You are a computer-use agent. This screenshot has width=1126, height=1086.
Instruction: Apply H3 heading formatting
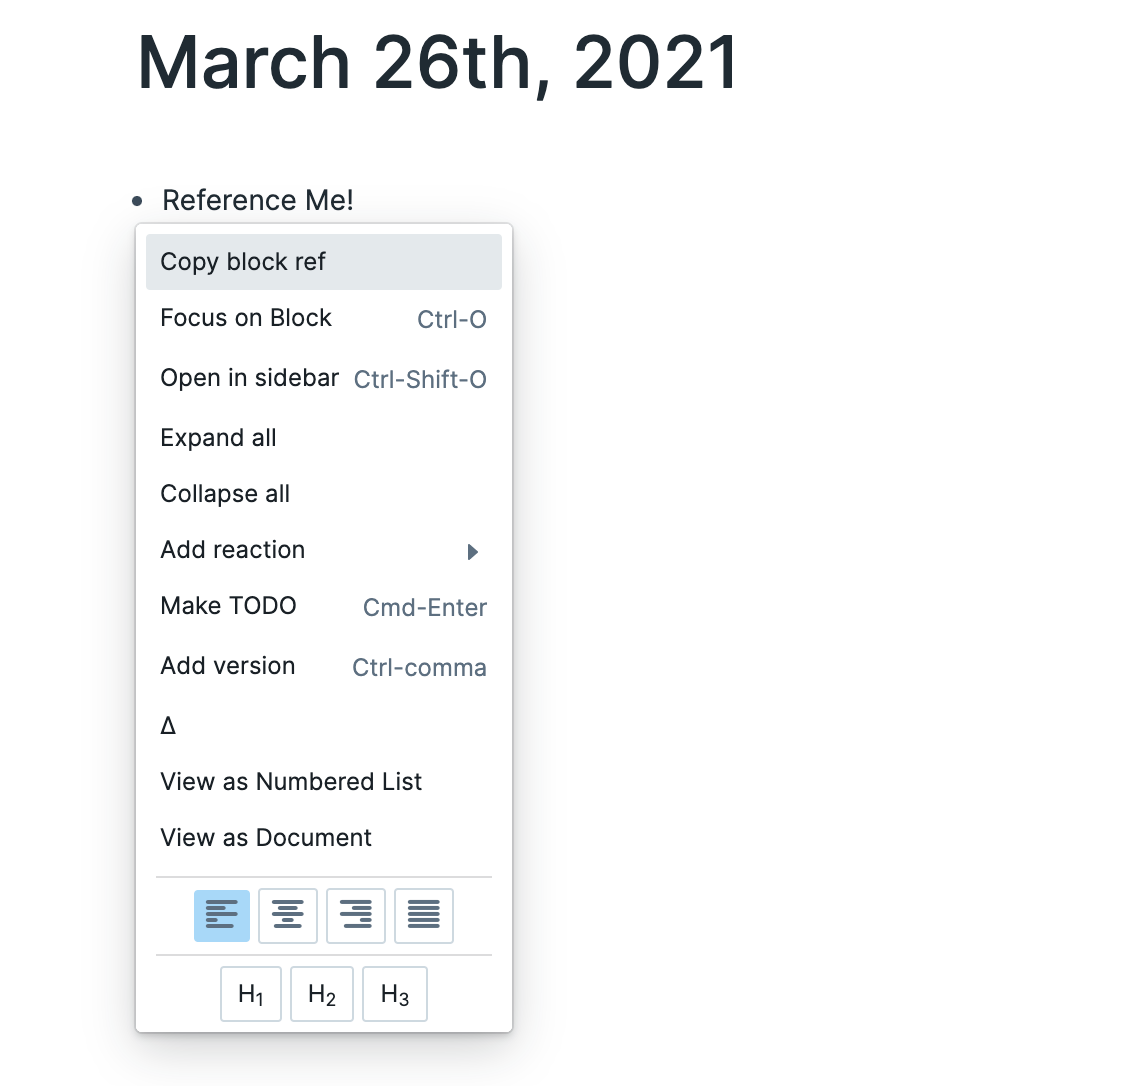pyautogui.click(x=394, y=993)
